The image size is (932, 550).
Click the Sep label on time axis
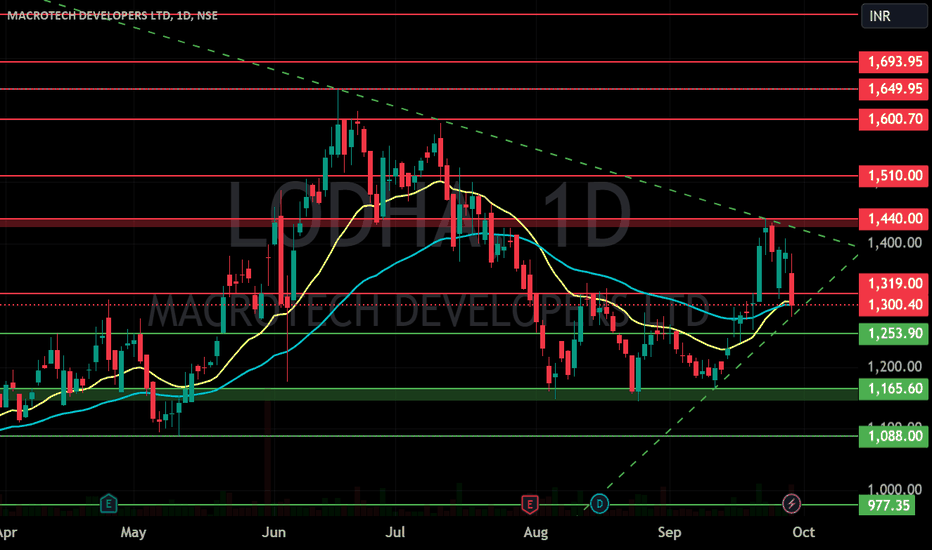pyautogui.click(x=669, y=532)
